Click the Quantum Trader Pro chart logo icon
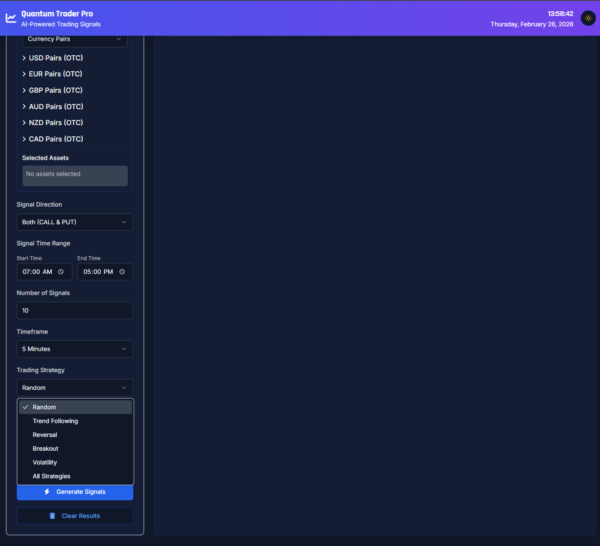This screenshot has height=546, width=600. (11, 18)
